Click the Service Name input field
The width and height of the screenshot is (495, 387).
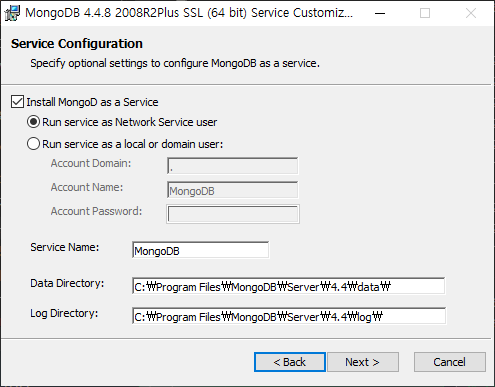[200, 250]
